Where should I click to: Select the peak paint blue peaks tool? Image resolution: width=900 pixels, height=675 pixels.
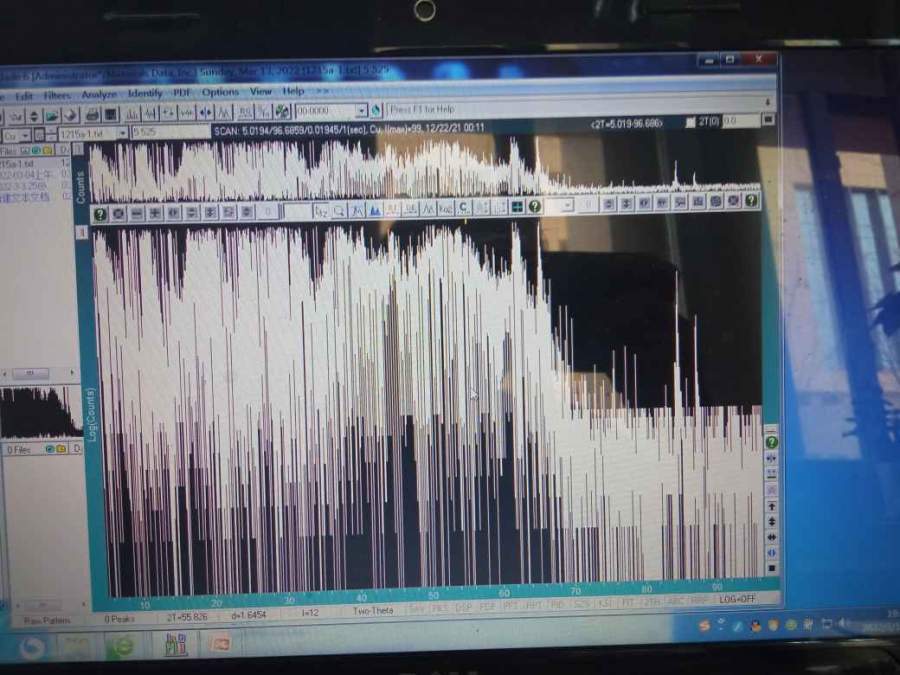coord(375,210)
